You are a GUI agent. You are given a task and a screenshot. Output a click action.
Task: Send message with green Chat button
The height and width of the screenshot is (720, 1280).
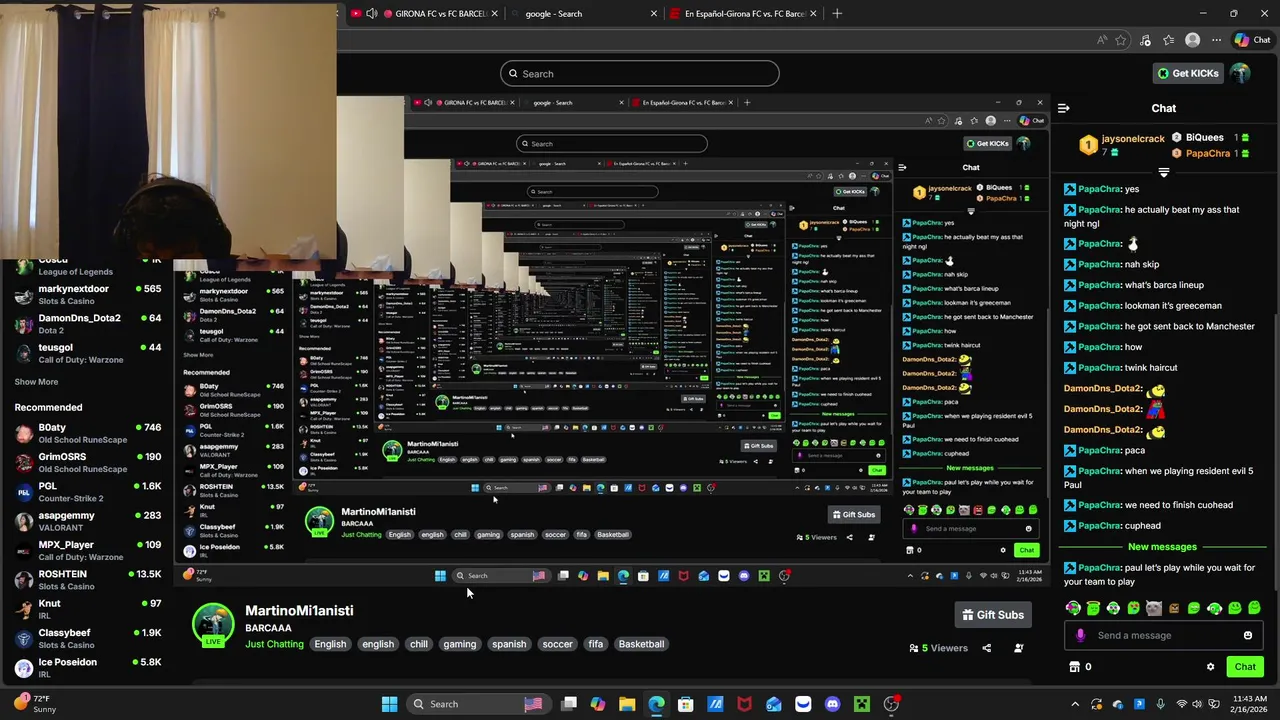(1245, 667)
